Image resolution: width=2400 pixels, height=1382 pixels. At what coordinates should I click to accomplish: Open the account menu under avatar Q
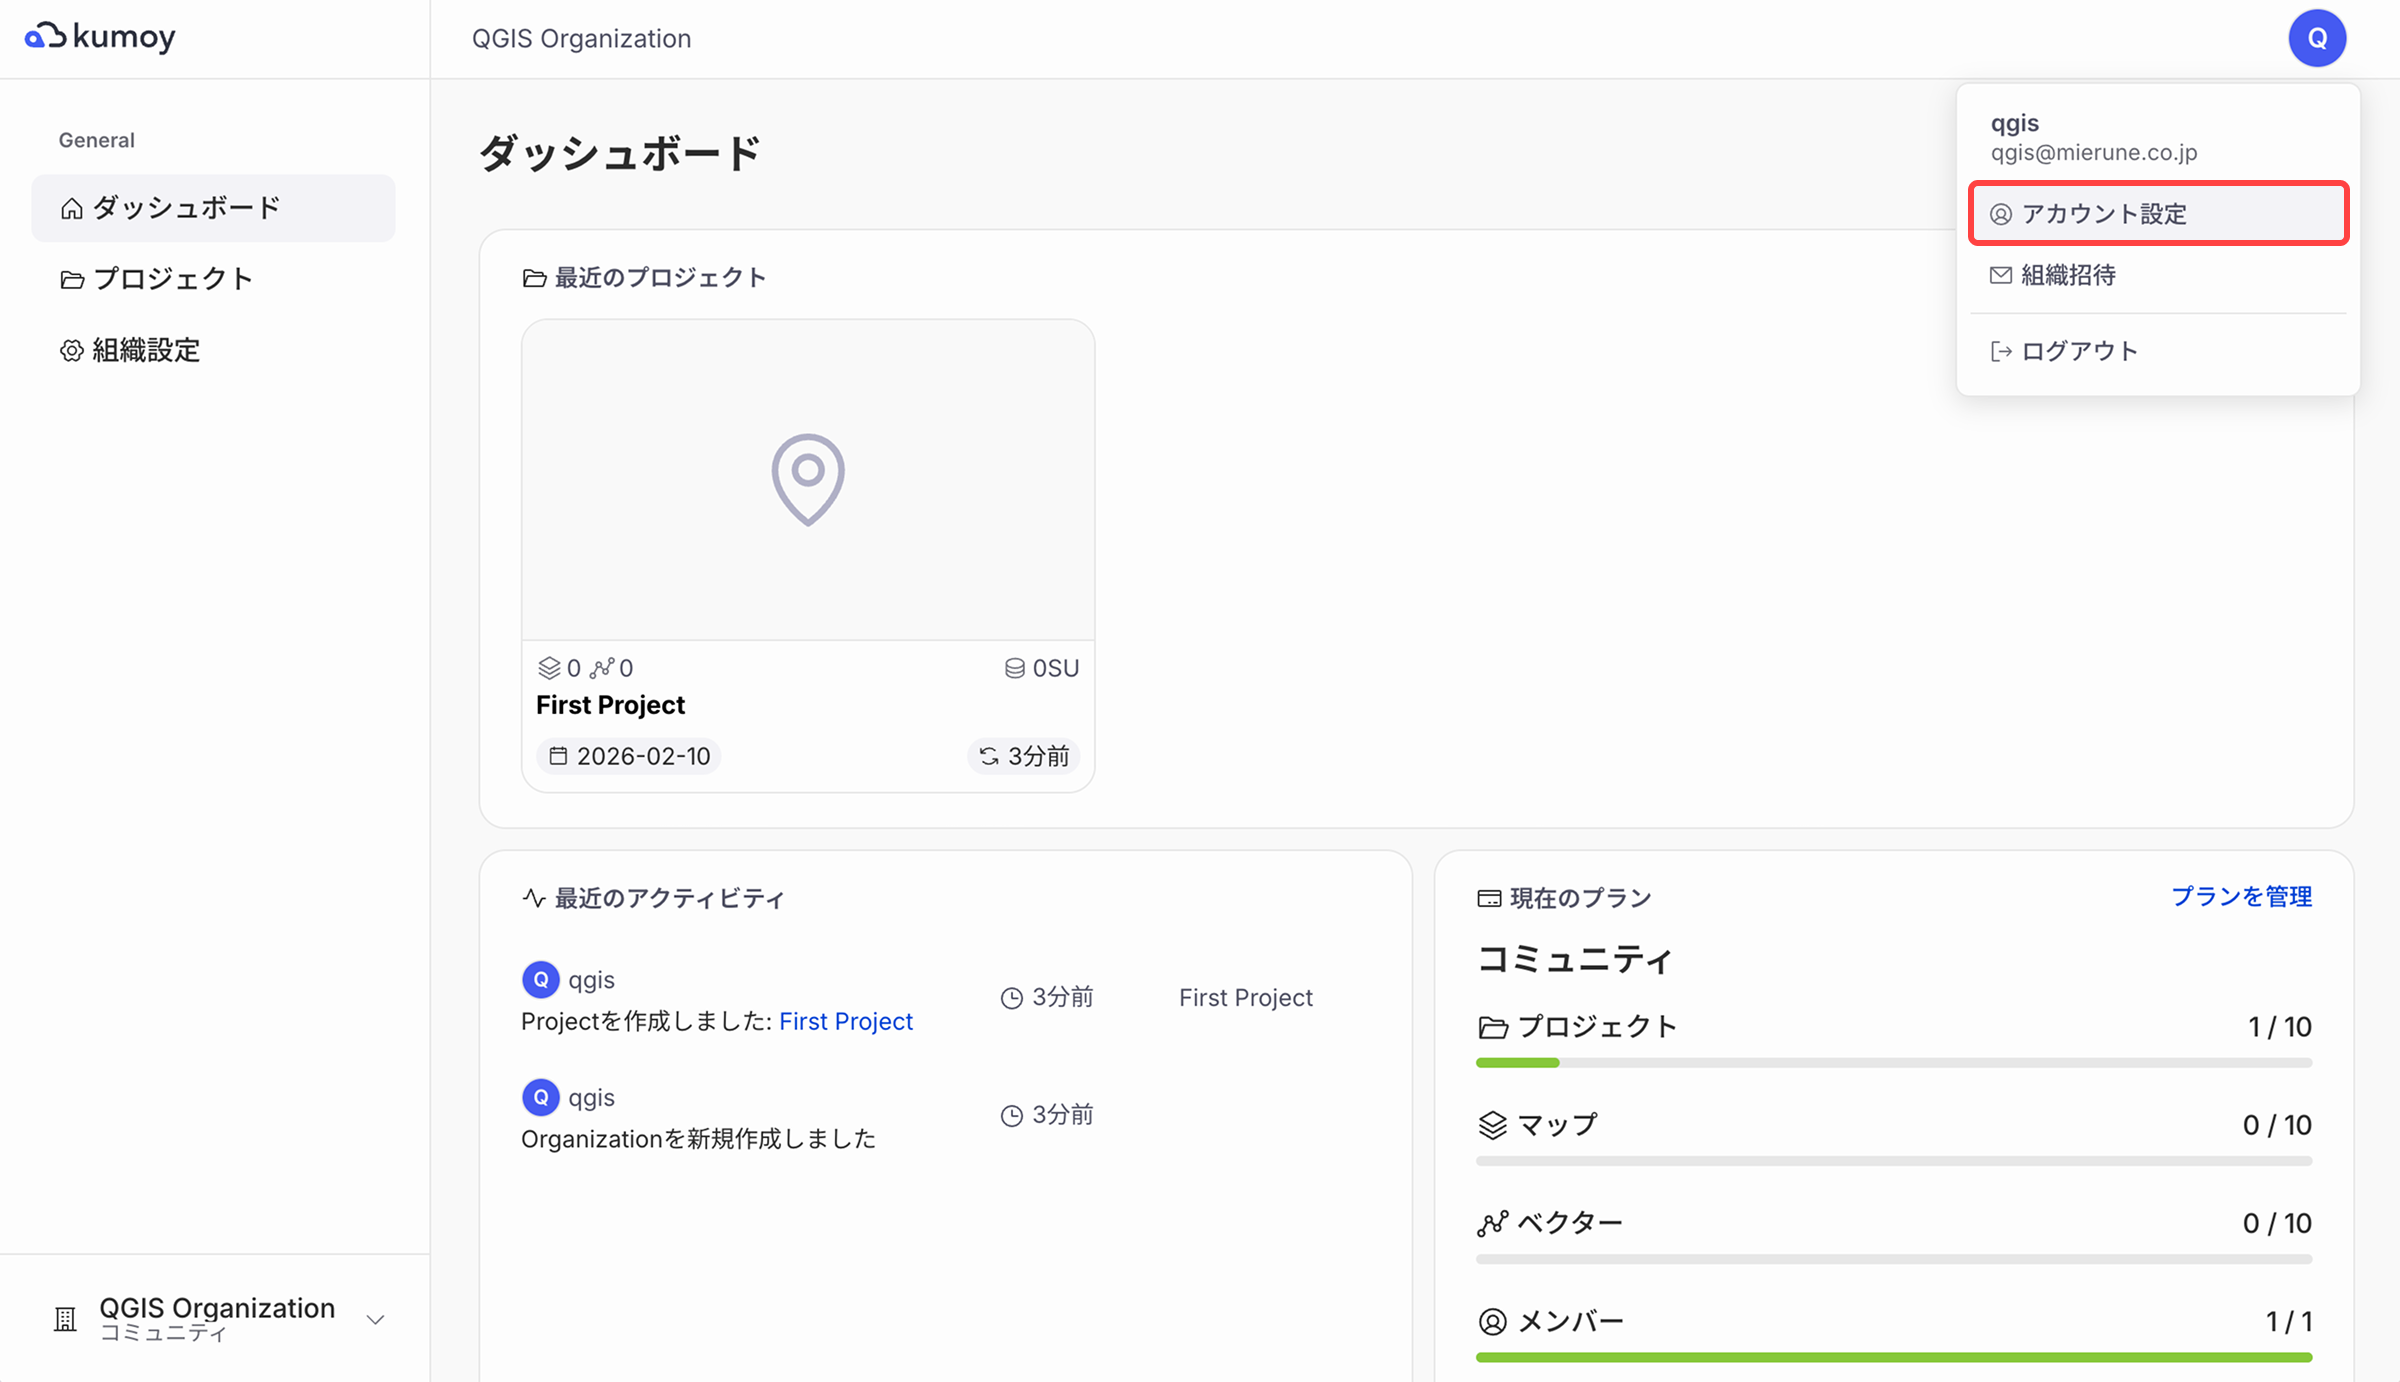click(x=2317, y=38)
